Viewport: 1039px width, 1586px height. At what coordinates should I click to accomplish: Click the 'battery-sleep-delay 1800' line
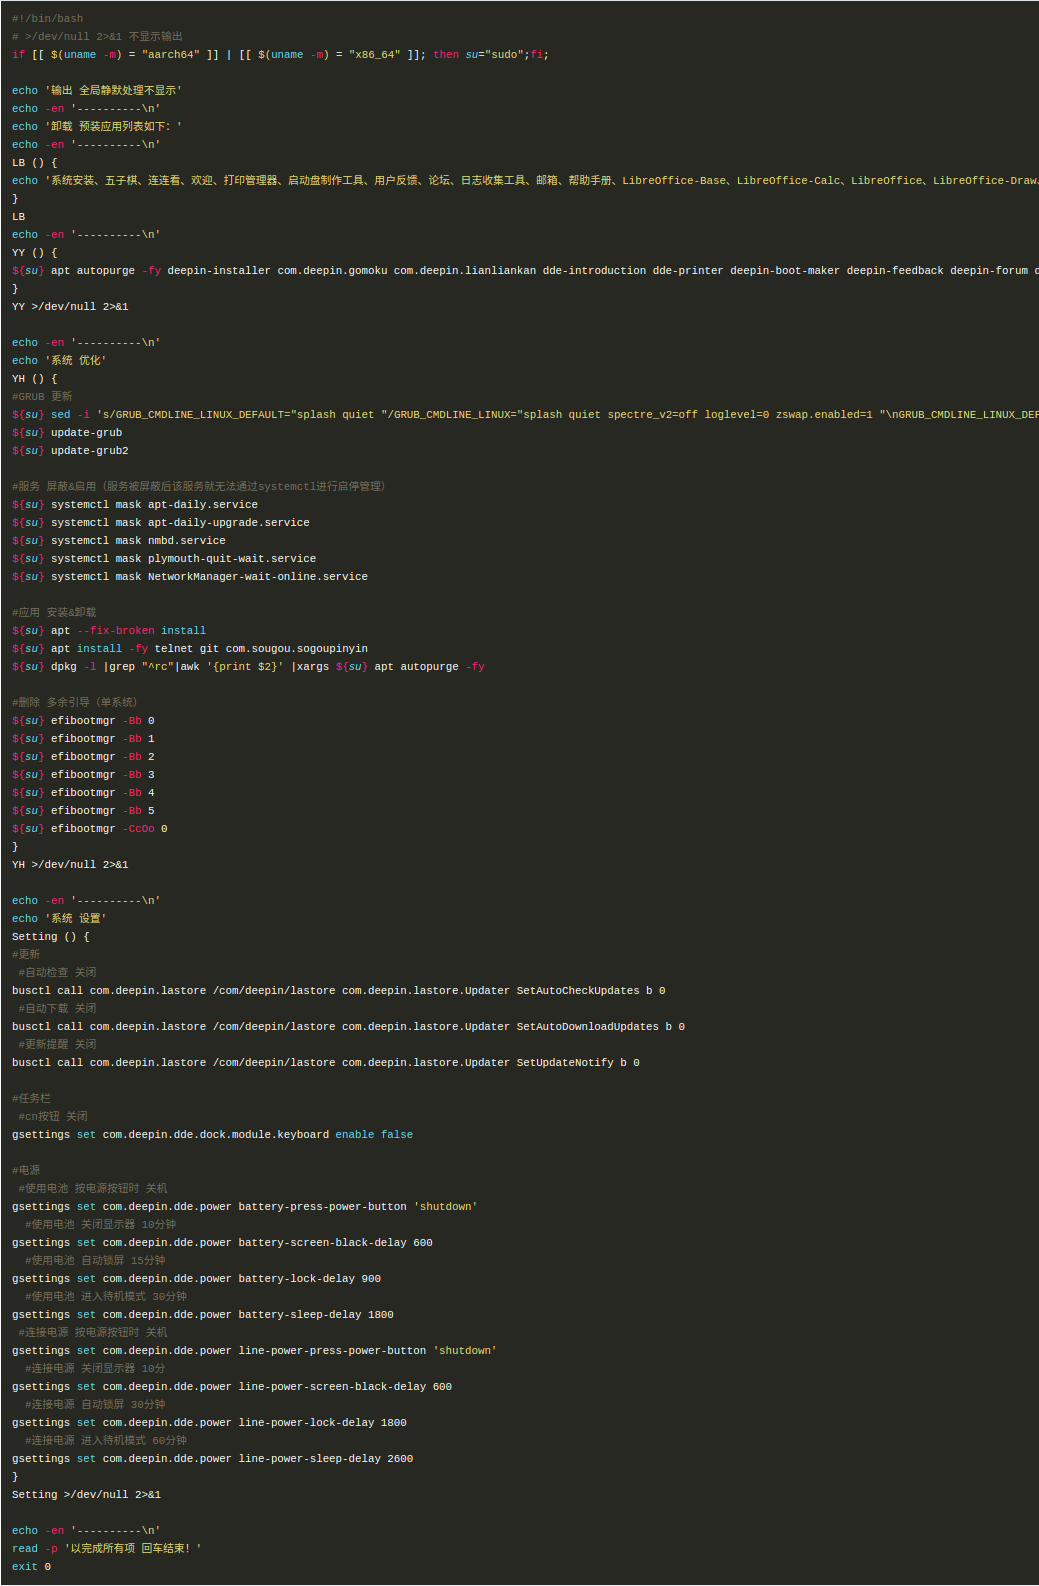(203, 1315)
